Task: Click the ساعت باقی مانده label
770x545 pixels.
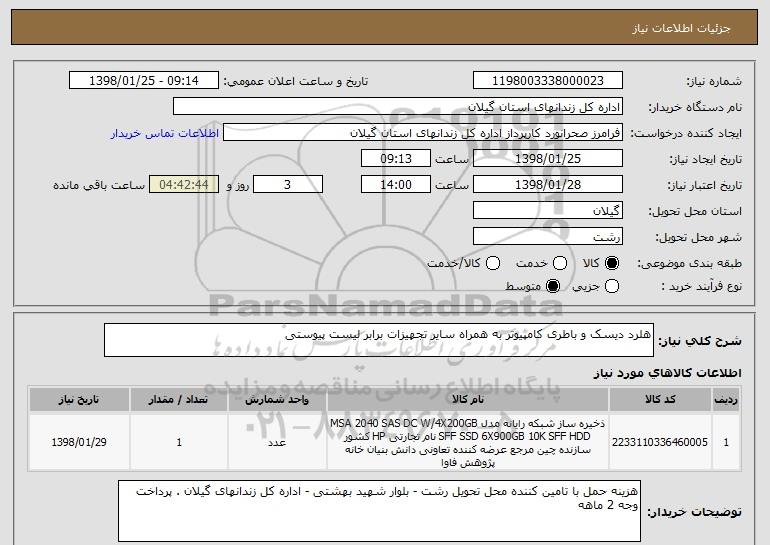Action: [x=99, y=185]
